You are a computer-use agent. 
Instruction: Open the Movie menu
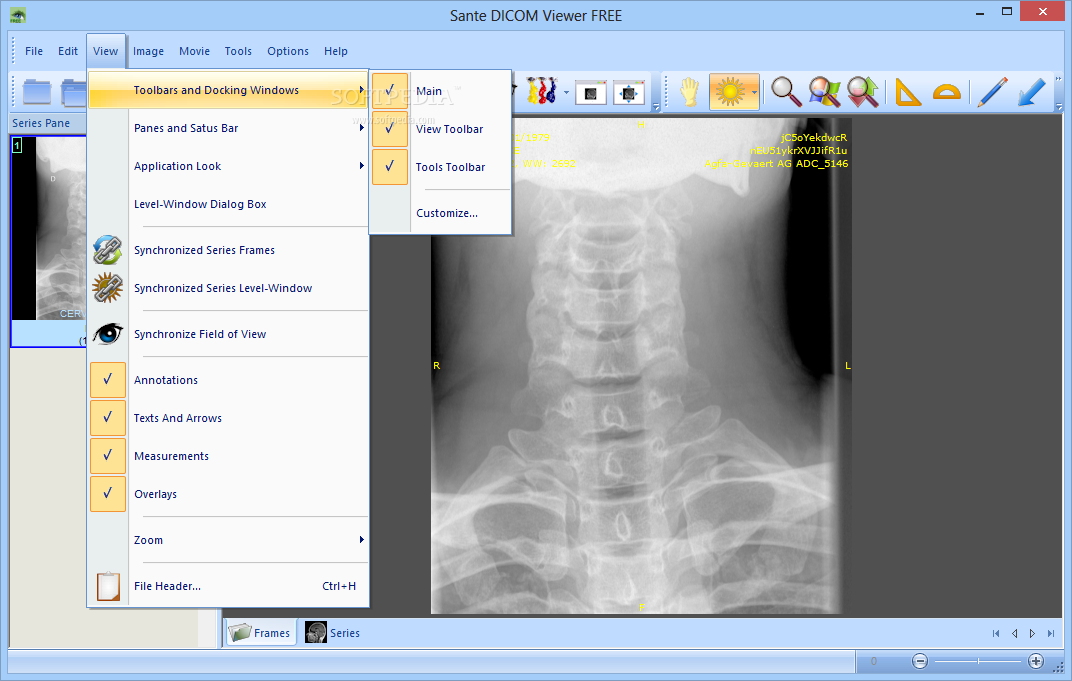tap(194, 51)
